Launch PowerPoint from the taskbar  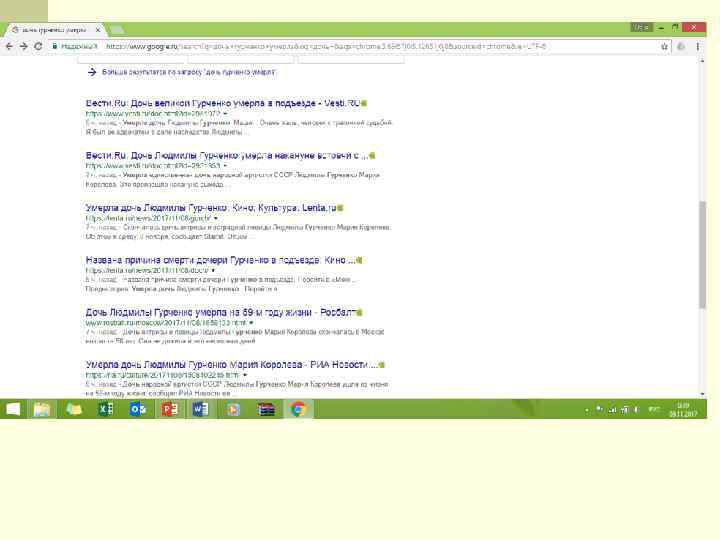point(169,409)
